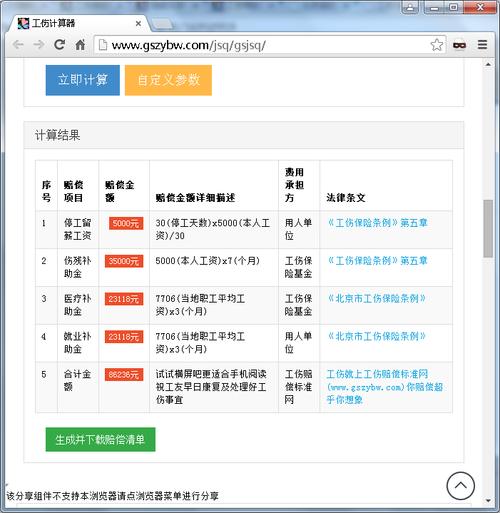Go back with the browser back arrow
500x513 pixels.
click(x=18, y=44)
